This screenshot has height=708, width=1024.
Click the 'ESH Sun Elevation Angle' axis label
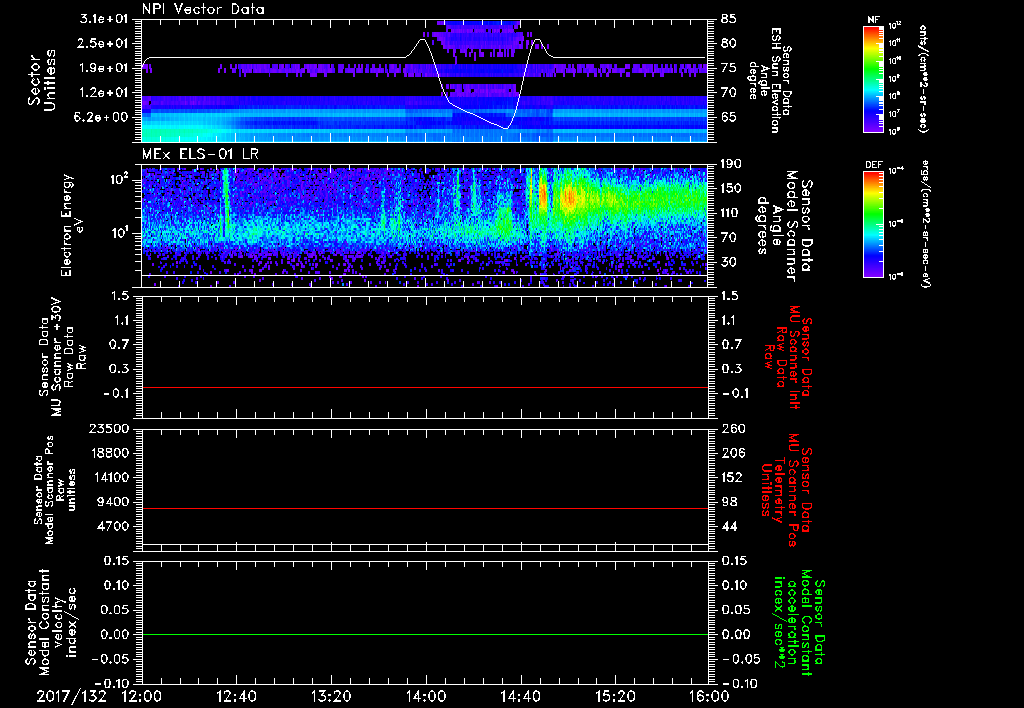[x=769, y=80]
